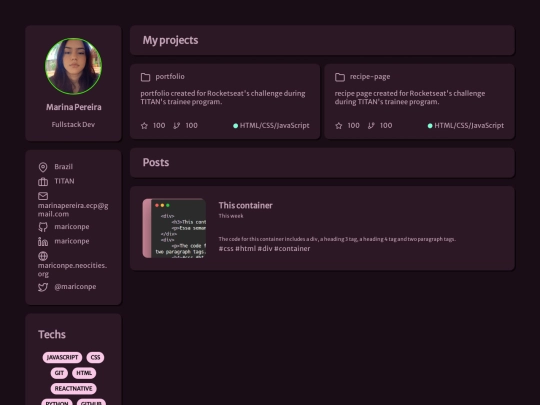Click the folder icon on recipe-page card
This screenshot has height=405, width=540.
pos(340,77)
